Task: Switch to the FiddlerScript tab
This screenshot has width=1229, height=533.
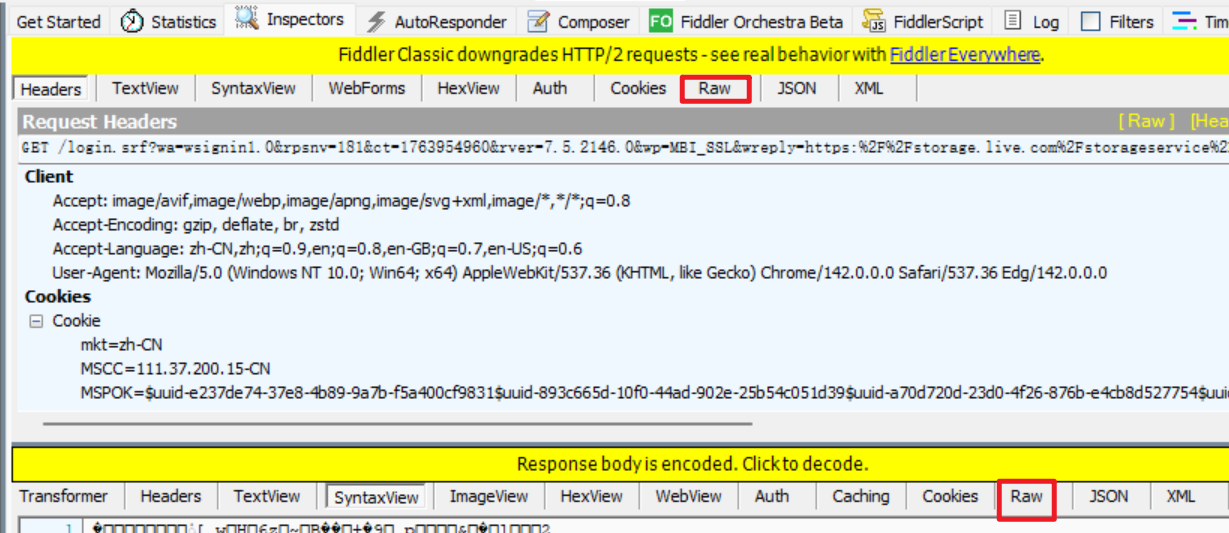Action: click(x=938, y=21)
